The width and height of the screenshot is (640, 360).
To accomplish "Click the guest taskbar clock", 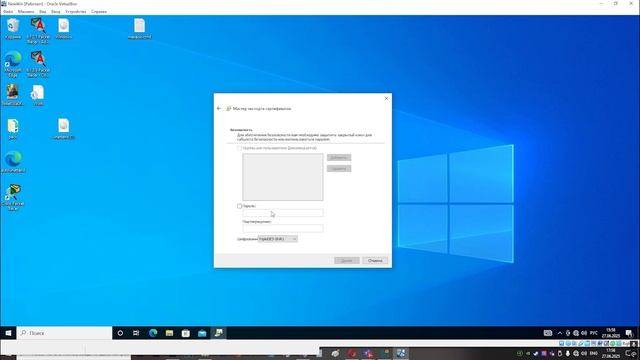I will (611, 333).
